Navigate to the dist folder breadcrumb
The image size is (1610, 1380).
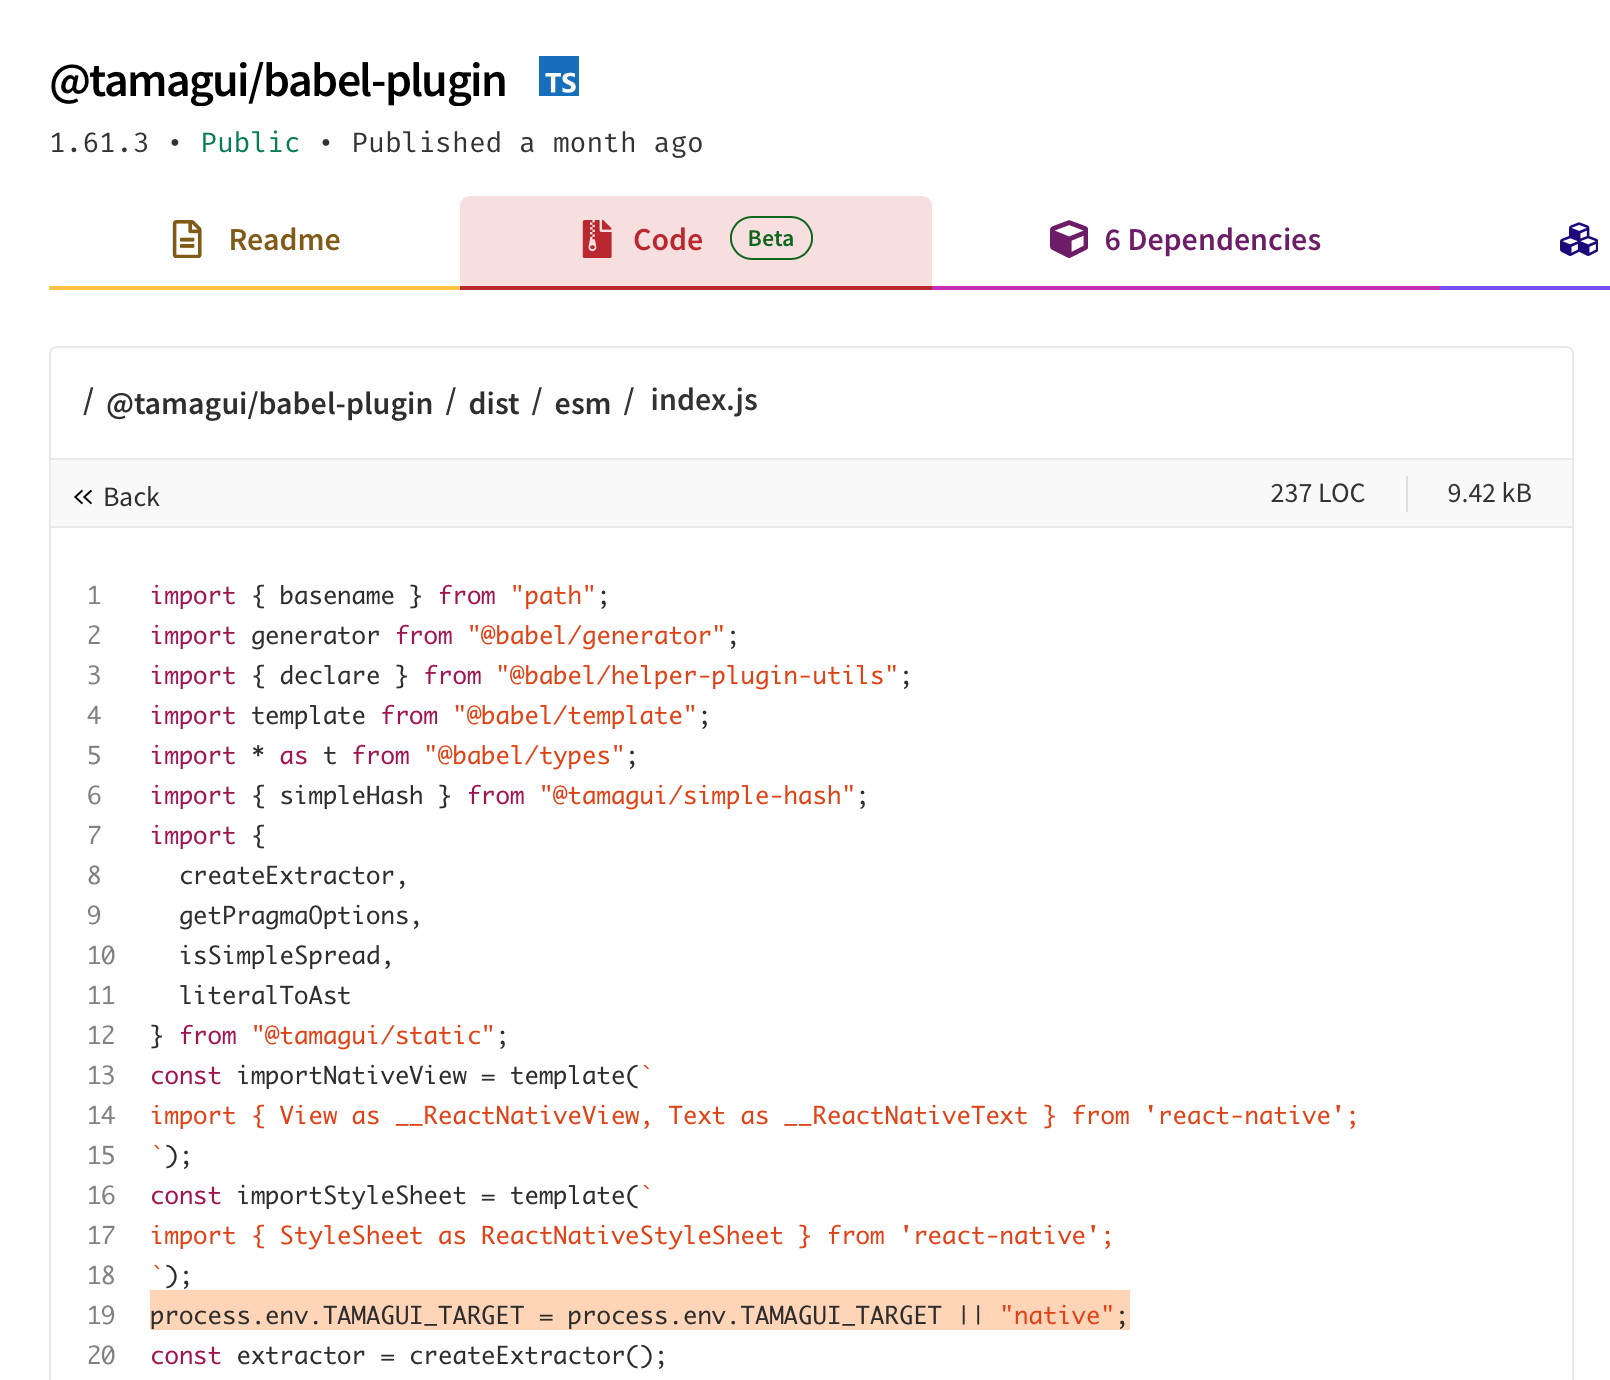click(494, 403)
